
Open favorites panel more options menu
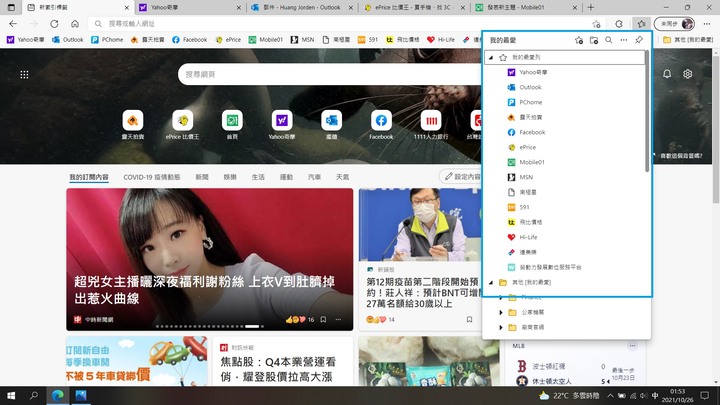click(624, 40)
